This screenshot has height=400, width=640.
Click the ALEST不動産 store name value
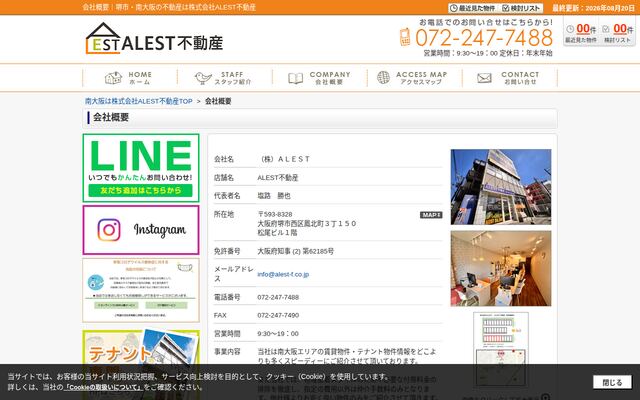278,178
